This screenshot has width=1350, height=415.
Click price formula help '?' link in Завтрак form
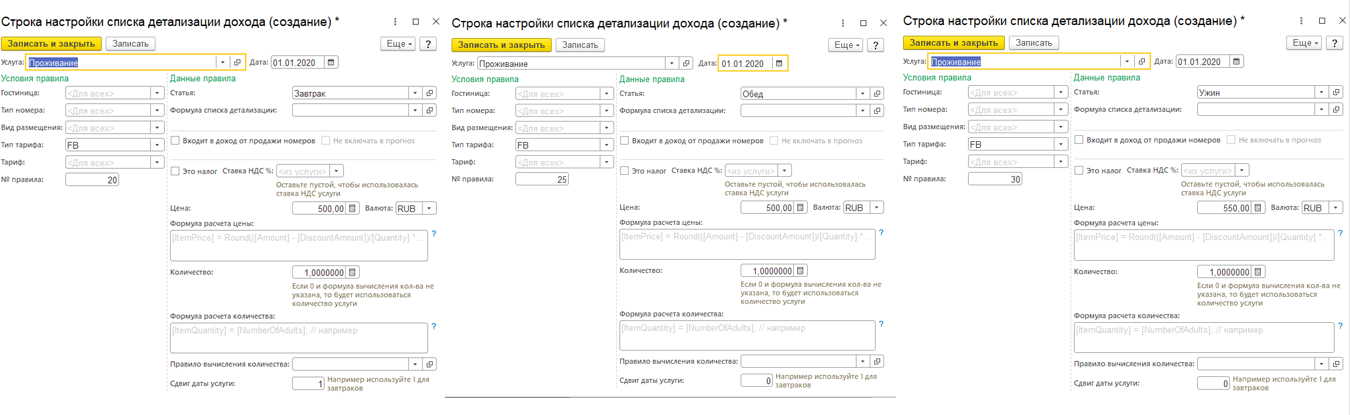point(434,234)
